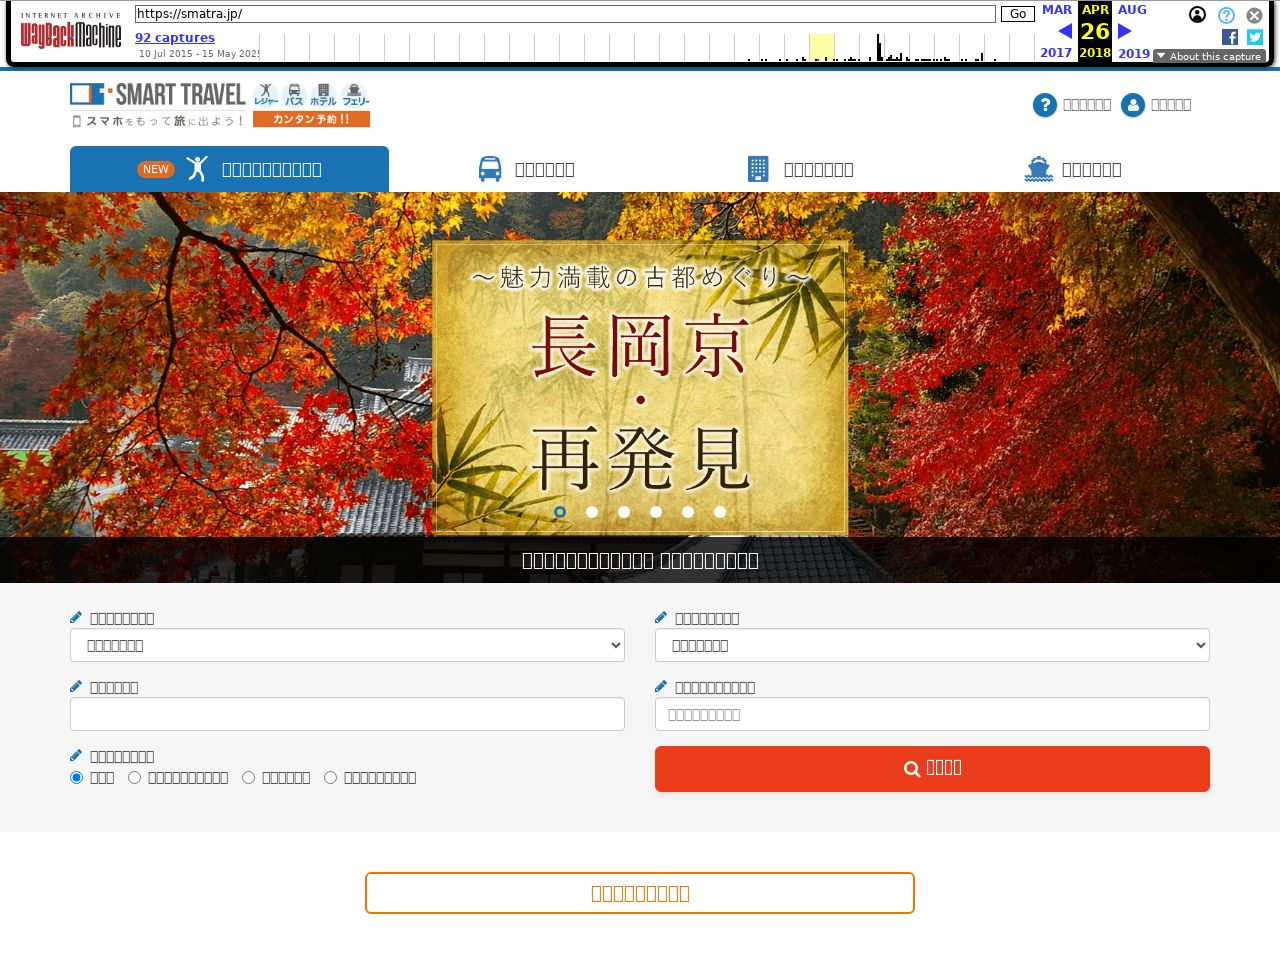
Task: Share capture via Facebook icon
Action: [x=1230, y=37]
